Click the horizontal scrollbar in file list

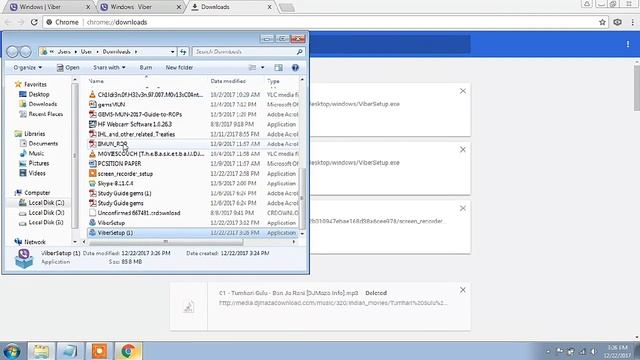tap(165, 242)
